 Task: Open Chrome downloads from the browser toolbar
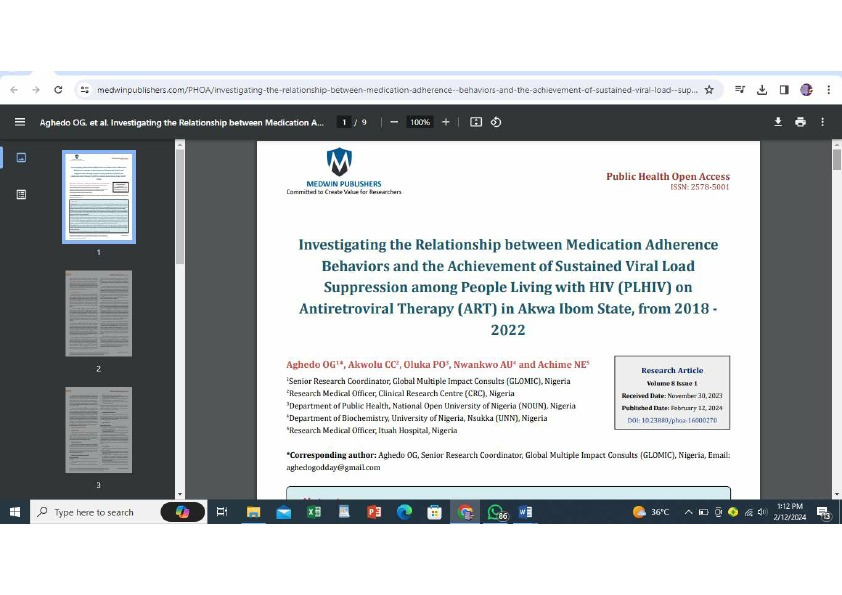tap(762, 89)
